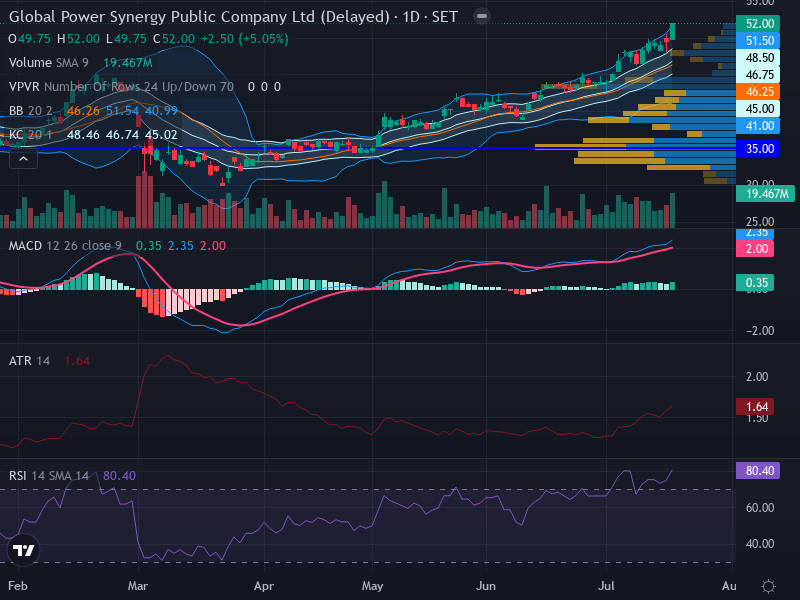The height and width of the screenshot is (600, 800).
Task: Click the 19.467M volume value label
Action: [765, 193]
